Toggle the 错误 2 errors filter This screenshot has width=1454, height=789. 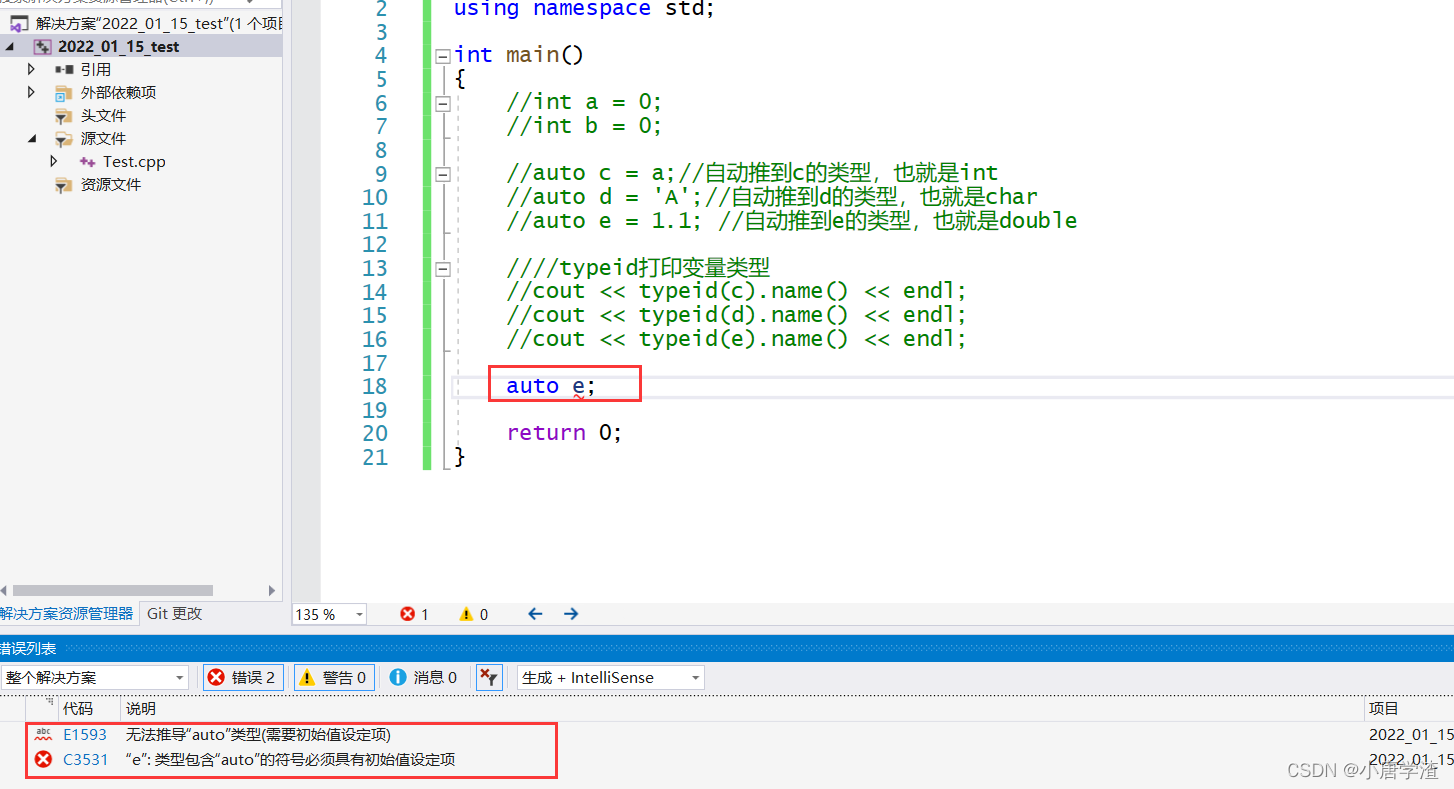tap(243, 678)
